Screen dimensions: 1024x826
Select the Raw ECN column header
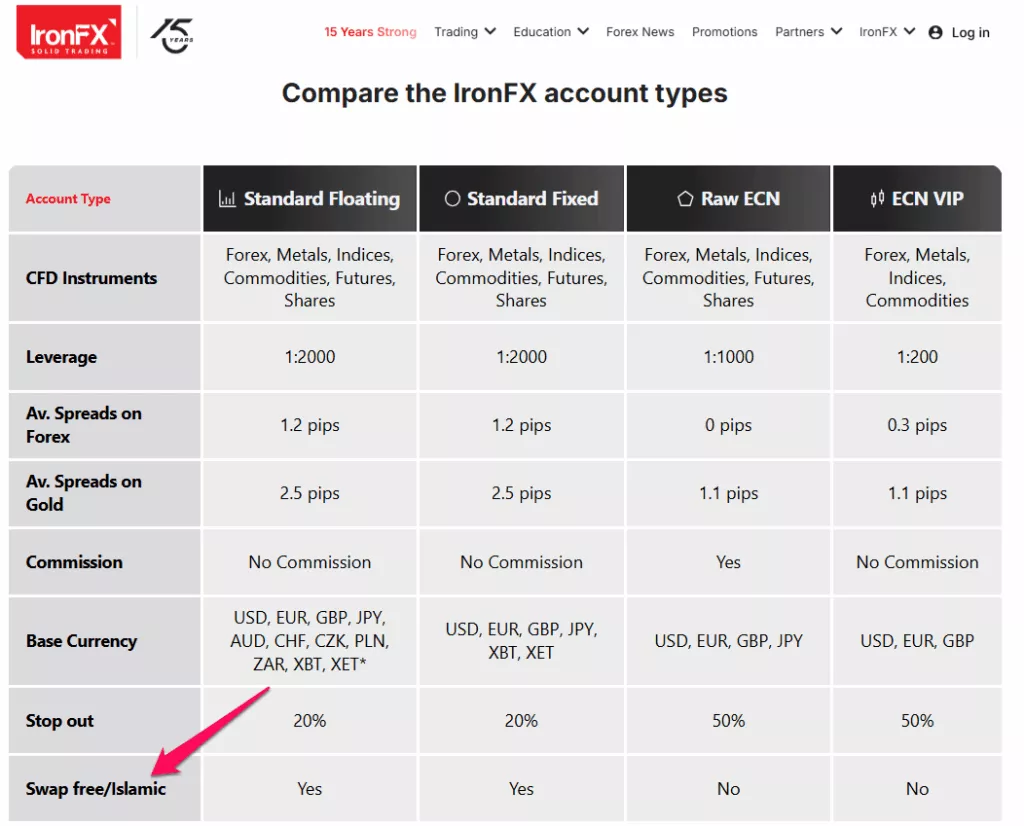click(728, 199)
